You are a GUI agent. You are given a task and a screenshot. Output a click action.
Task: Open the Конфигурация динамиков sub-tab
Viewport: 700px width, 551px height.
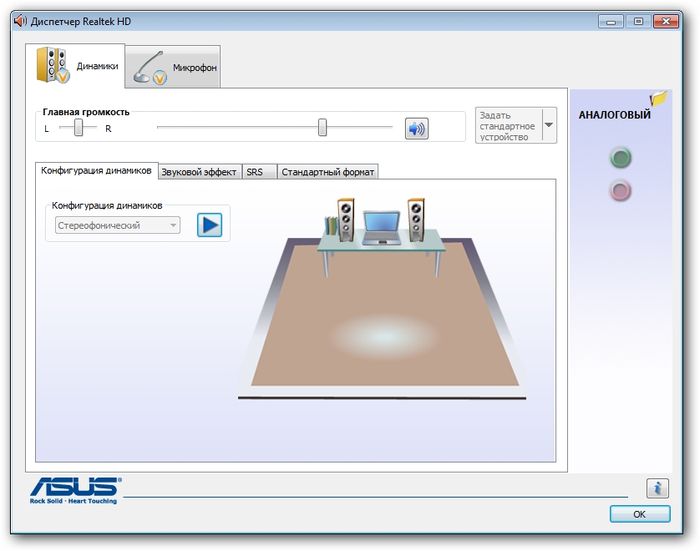click(x=96, y=171)
